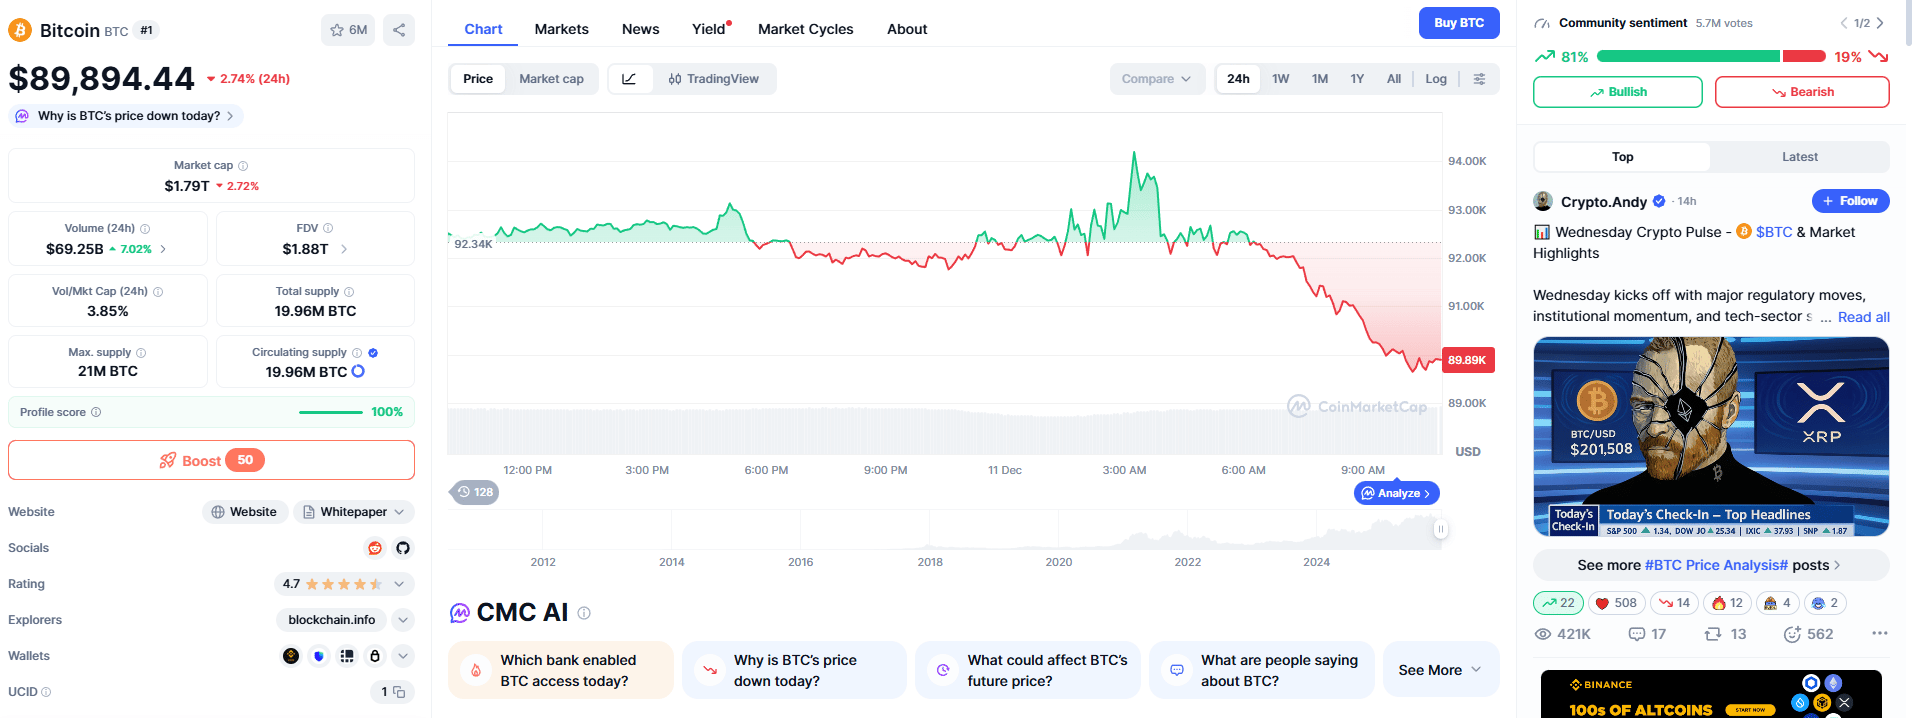
Task: Click the share icon next to Bitcoin
Action: (399, 30)
